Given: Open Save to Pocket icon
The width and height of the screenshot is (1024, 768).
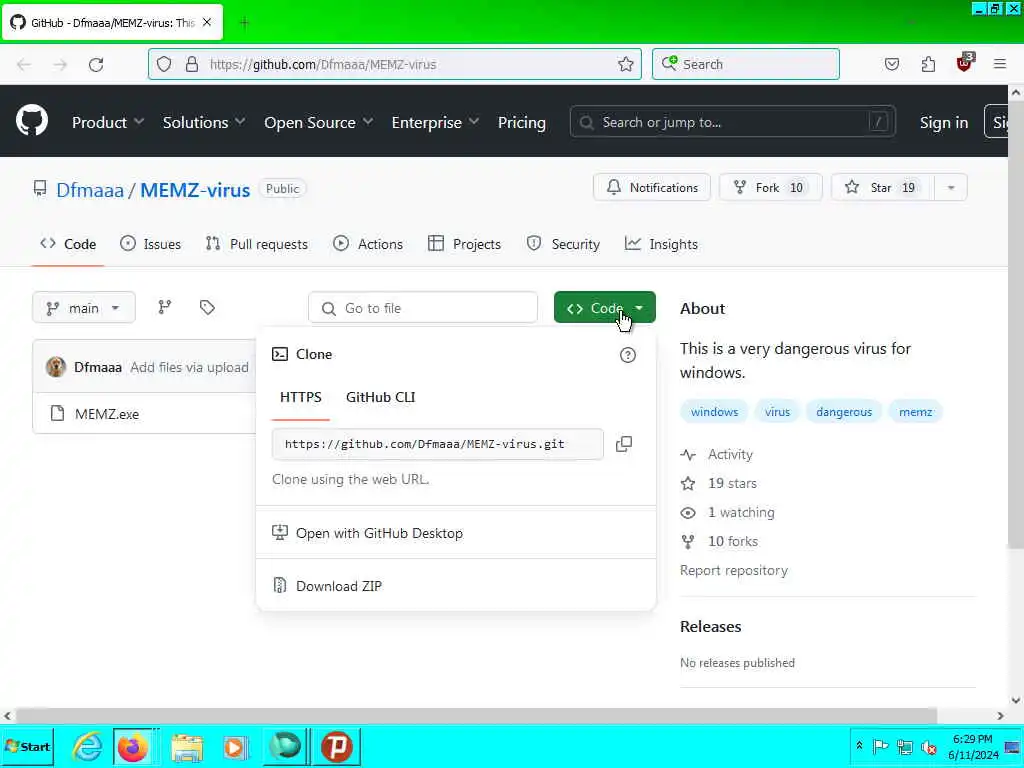Looking at the screenshot, I should pos(891,64).
